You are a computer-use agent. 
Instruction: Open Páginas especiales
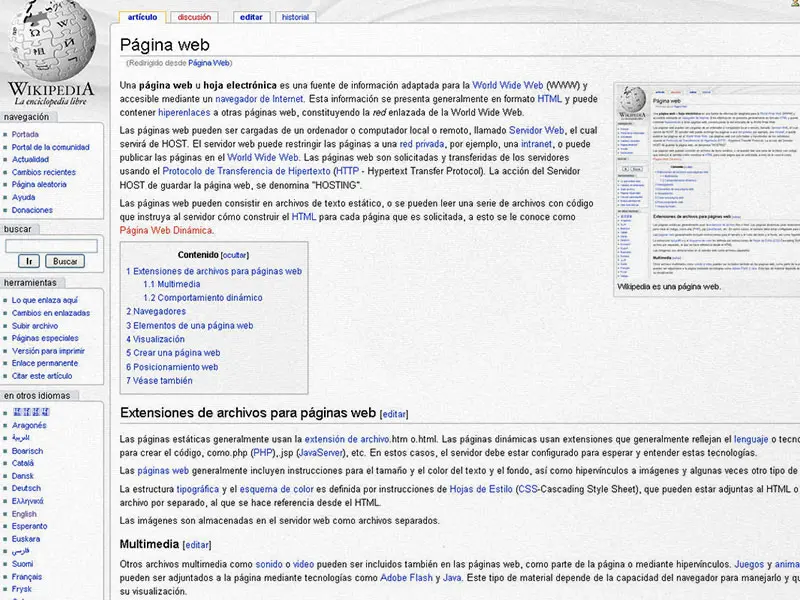click(x=45, y=338)
